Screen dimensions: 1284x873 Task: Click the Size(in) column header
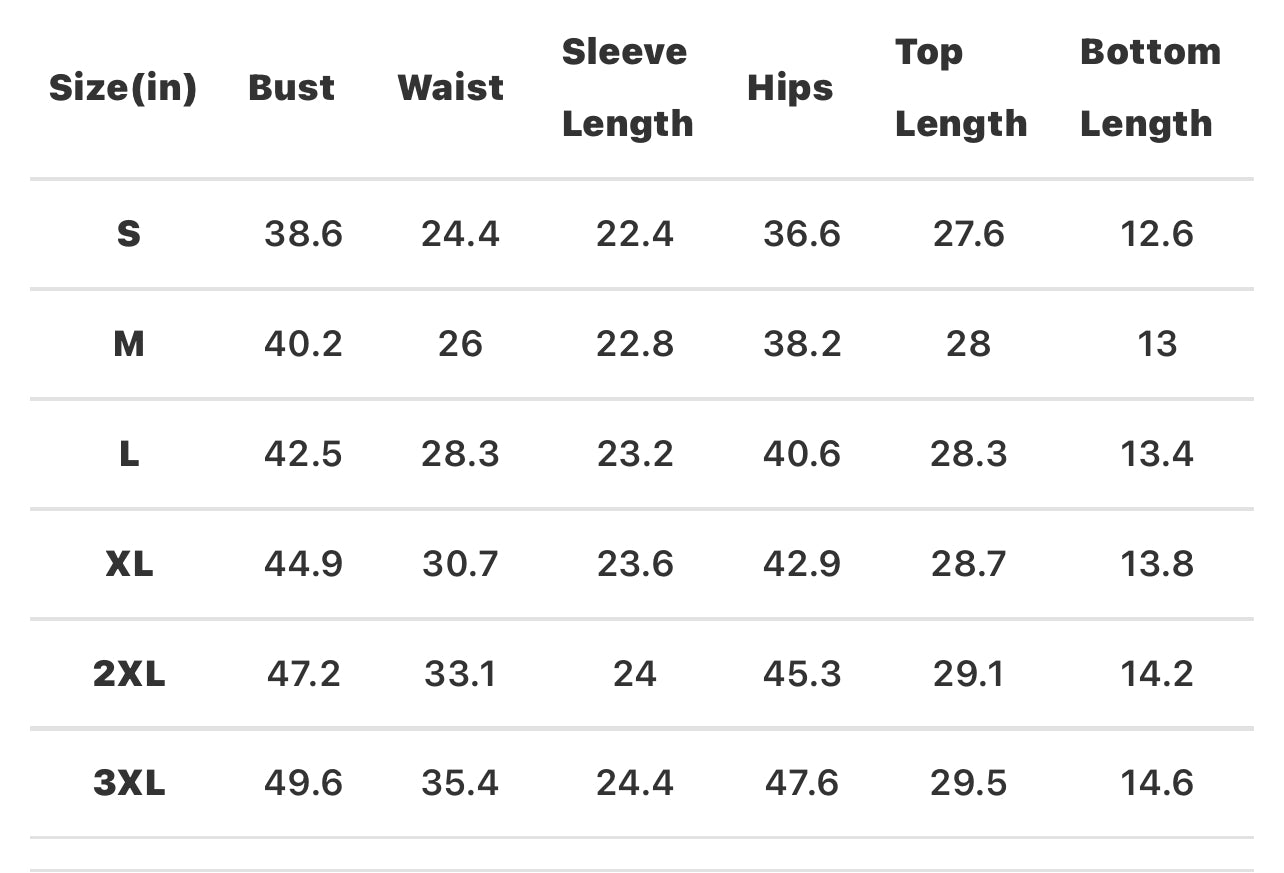coord(123,88)
